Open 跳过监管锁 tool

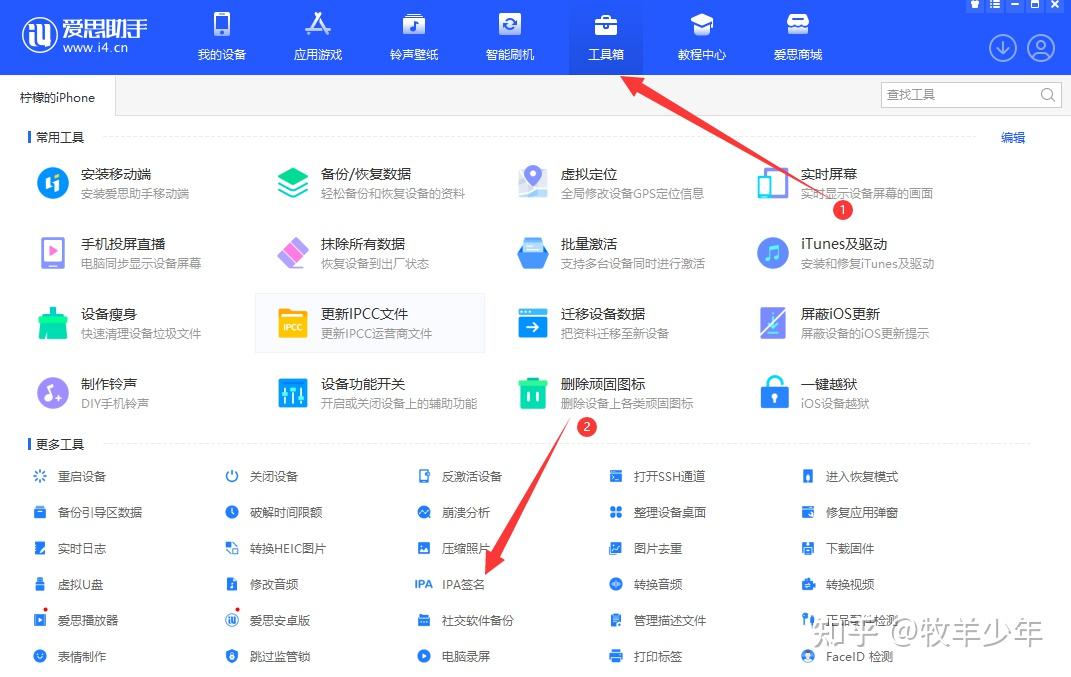[268, 657]
